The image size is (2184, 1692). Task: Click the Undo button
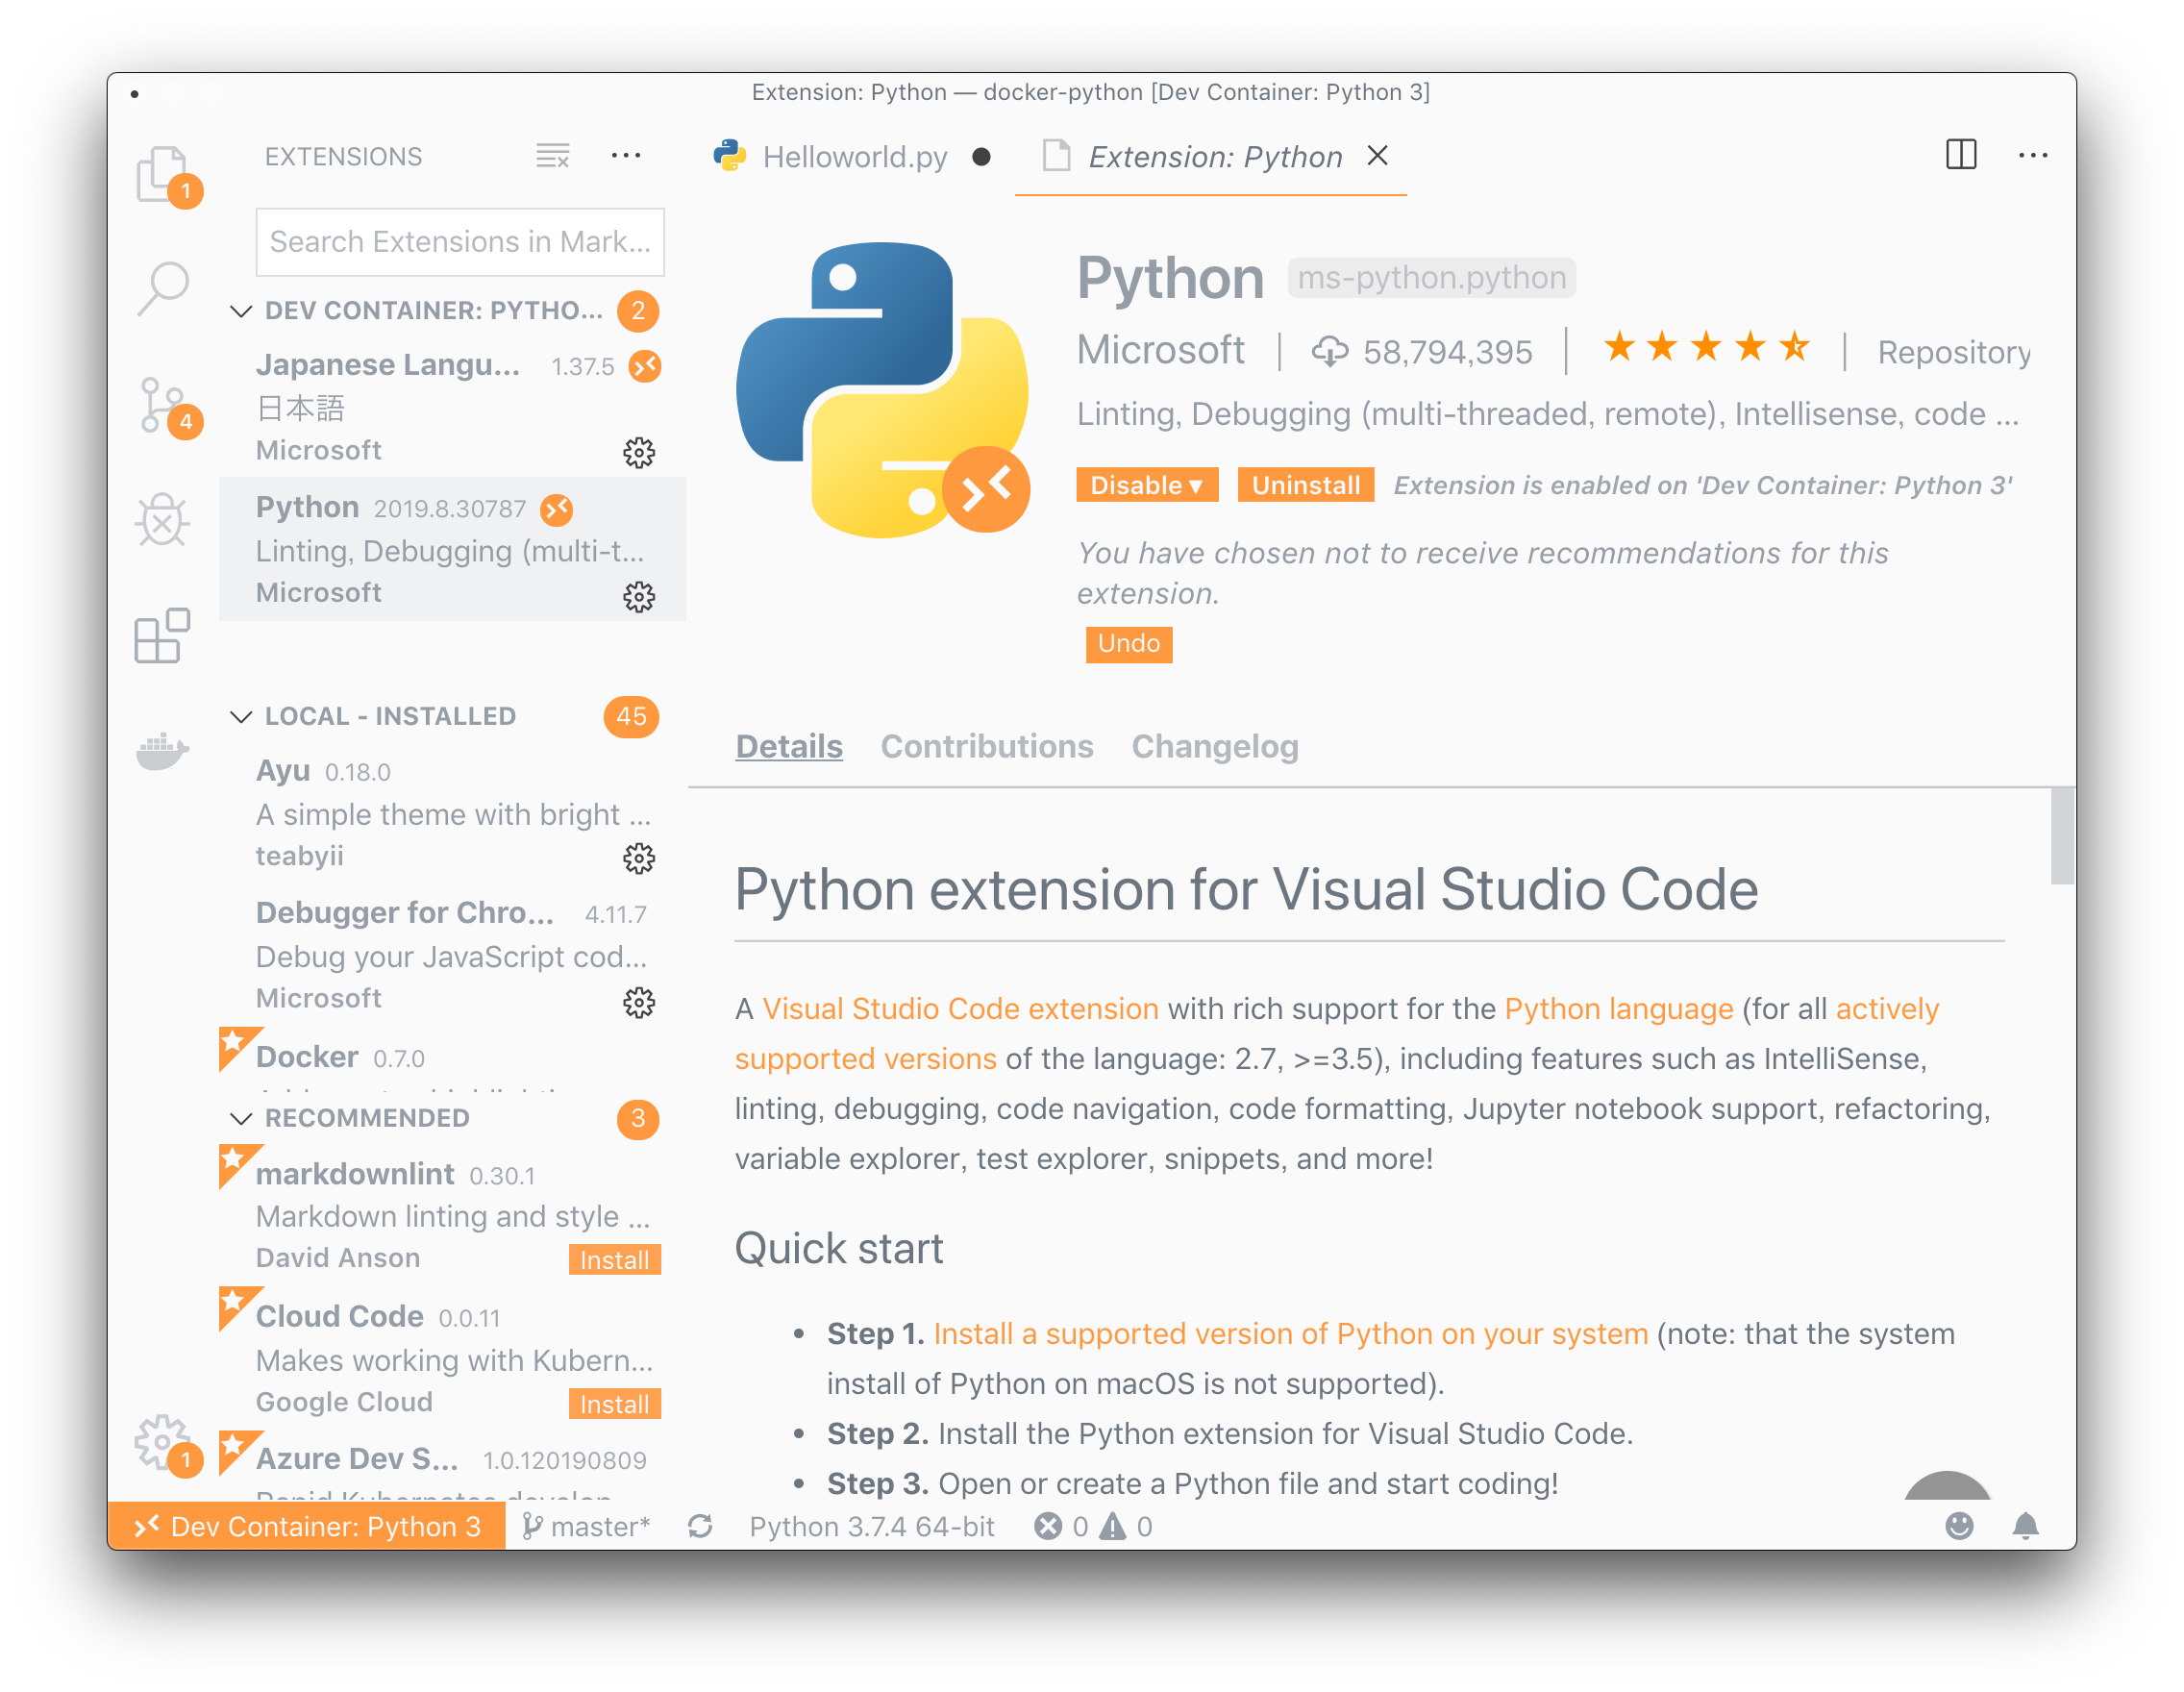pyautogui.click(x=1129, y=643)
